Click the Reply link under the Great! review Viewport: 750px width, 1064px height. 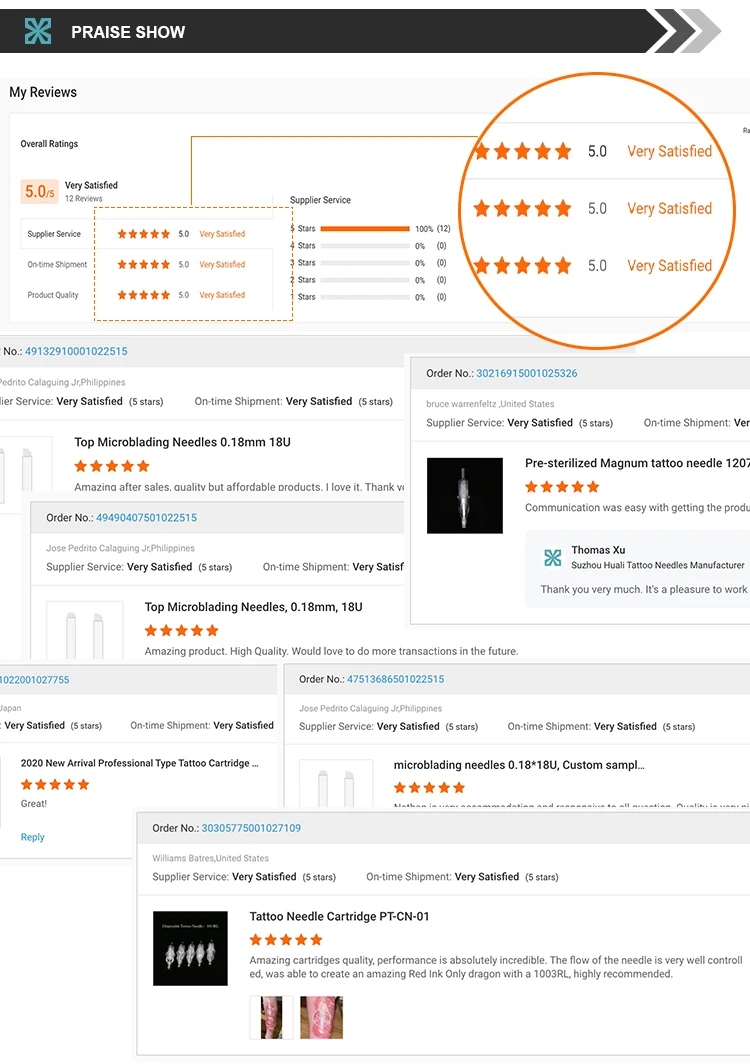(33, 837)
